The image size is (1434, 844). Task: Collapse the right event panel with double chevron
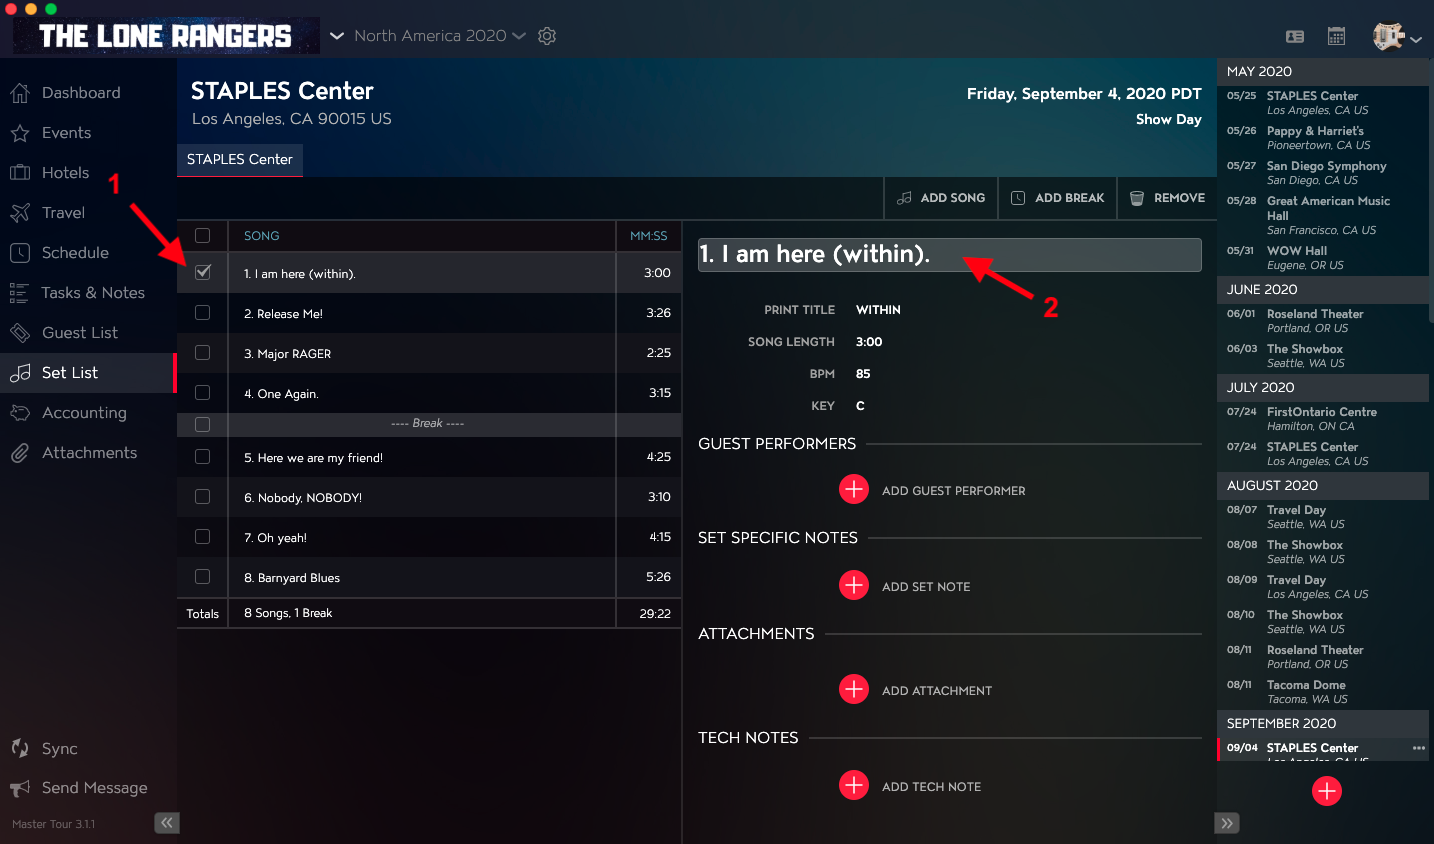pyautogui.click(x=1227, y=823)
